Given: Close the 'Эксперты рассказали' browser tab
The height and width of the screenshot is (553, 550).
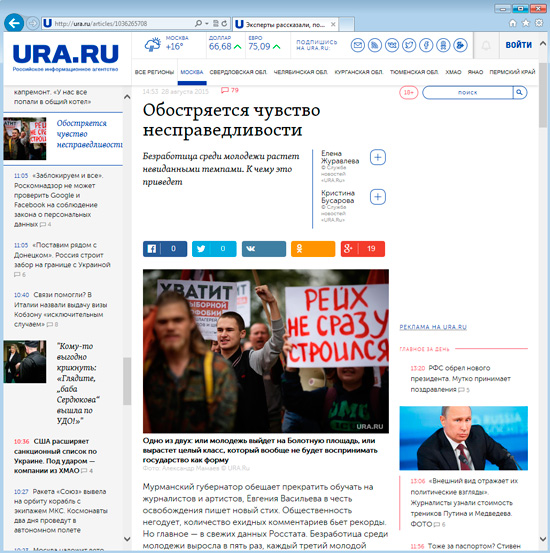Looking at the screenshot, I should (333, 24).
